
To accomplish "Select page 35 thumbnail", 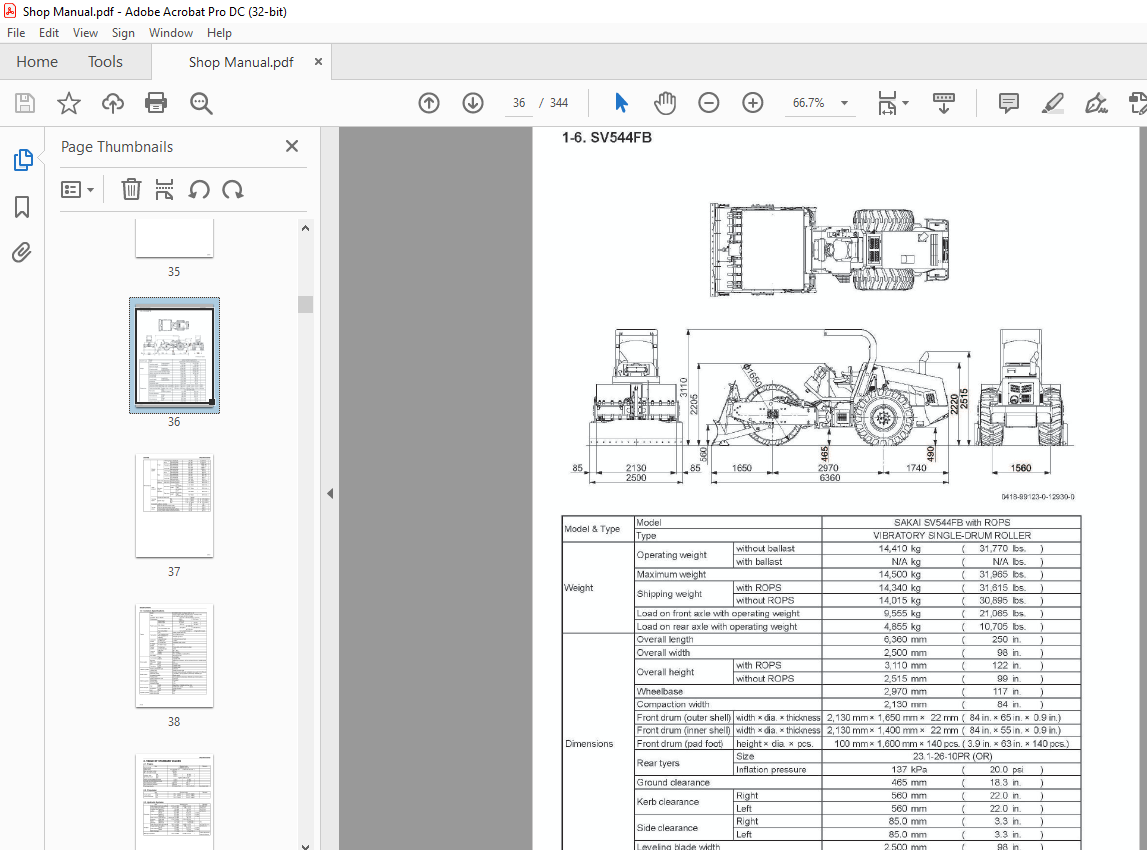I will [x=174, y=238].
